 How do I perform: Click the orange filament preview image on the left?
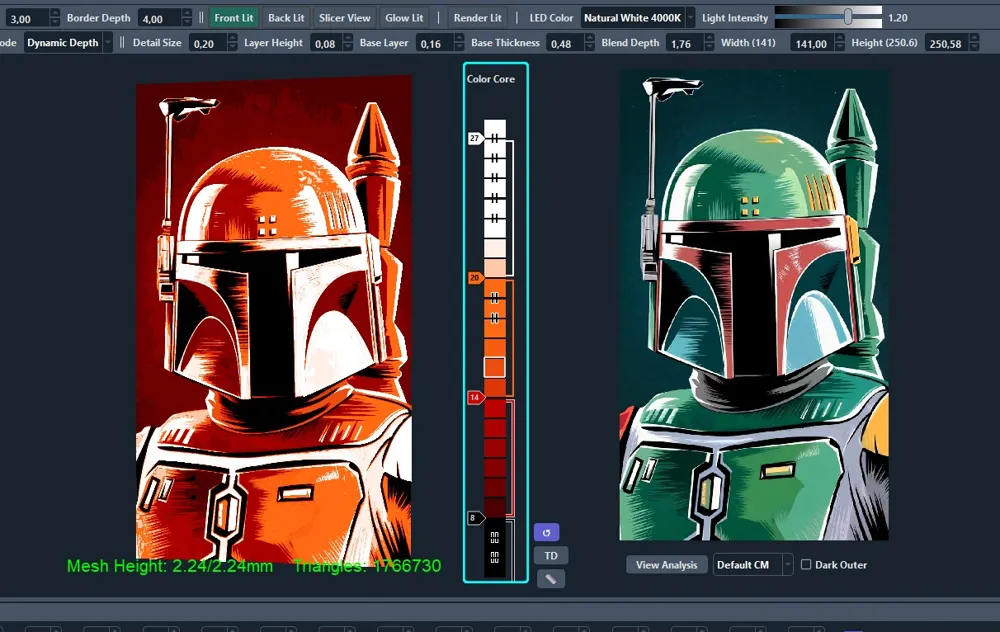(274, 319)
